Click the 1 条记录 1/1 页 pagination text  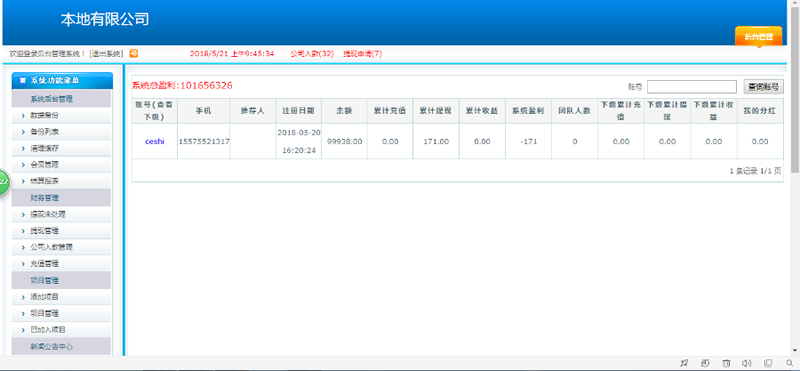pos(755,171)
